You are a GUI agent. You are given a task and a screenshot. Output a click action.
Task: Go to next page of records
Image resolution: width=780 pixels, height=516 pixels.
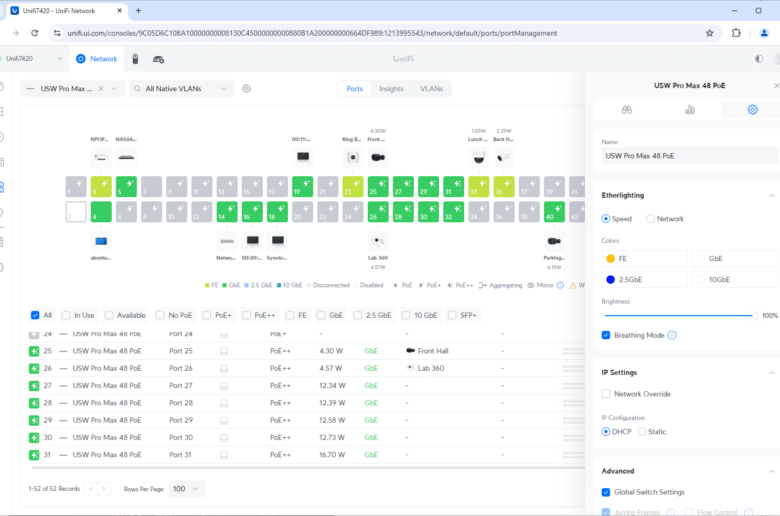pyautogui.click(x=104, y=489)
